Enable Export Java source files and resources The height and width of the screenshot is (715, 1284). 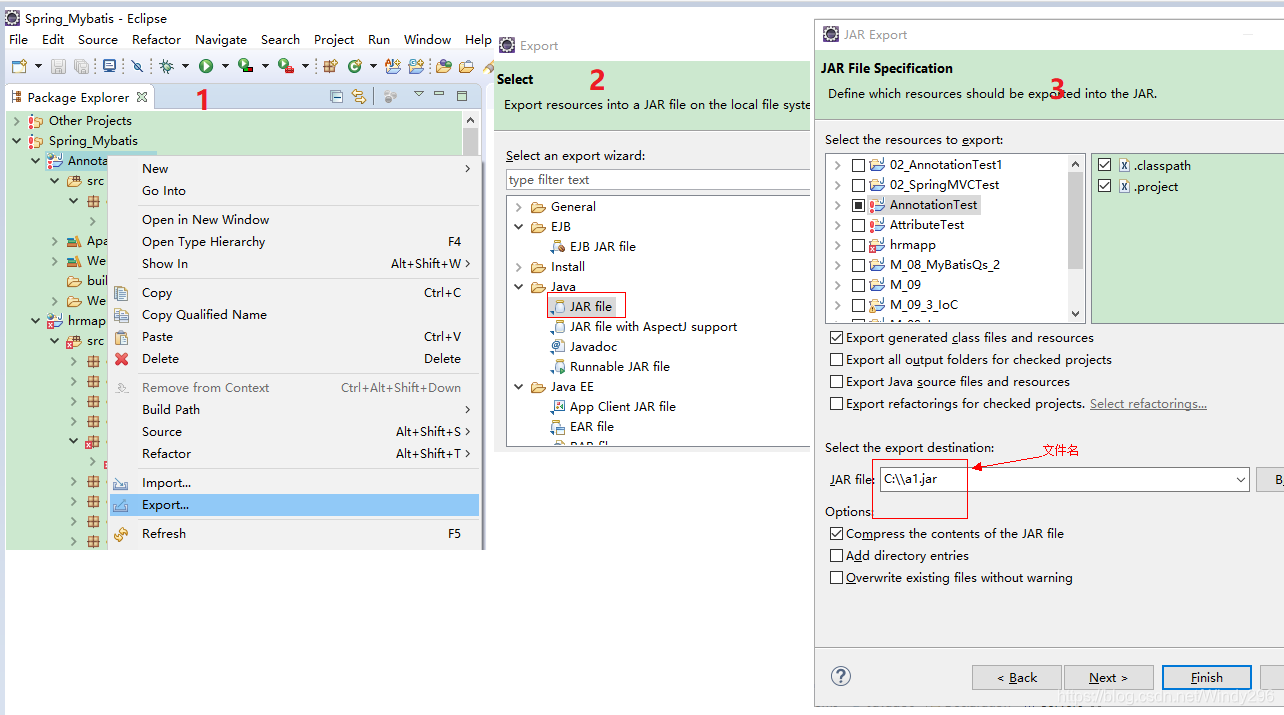(836, 382)
